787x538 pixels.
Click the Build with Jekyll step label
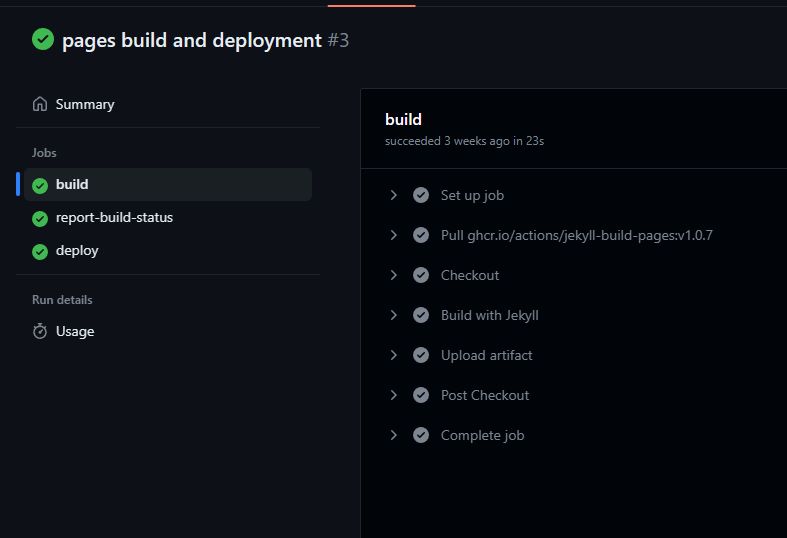tap(490, 315)
